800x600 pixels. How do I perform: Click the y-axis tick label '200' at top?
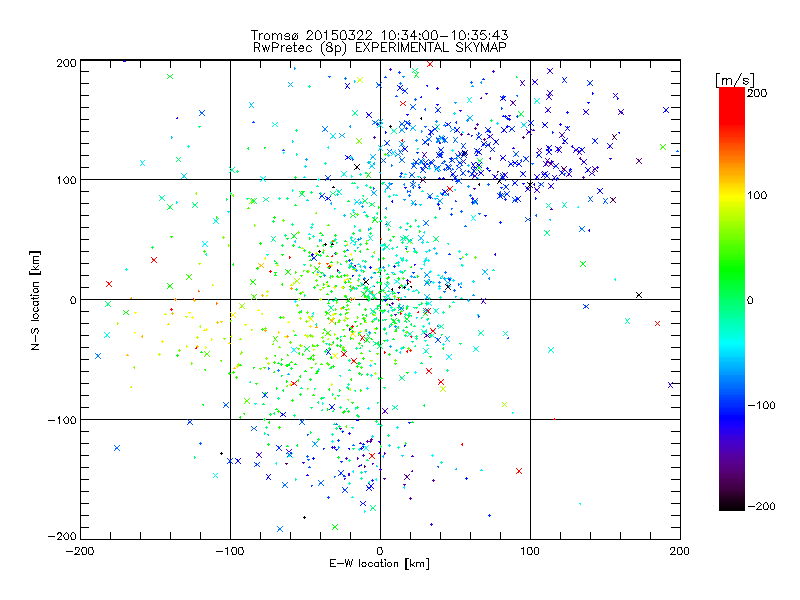[67, 63]
